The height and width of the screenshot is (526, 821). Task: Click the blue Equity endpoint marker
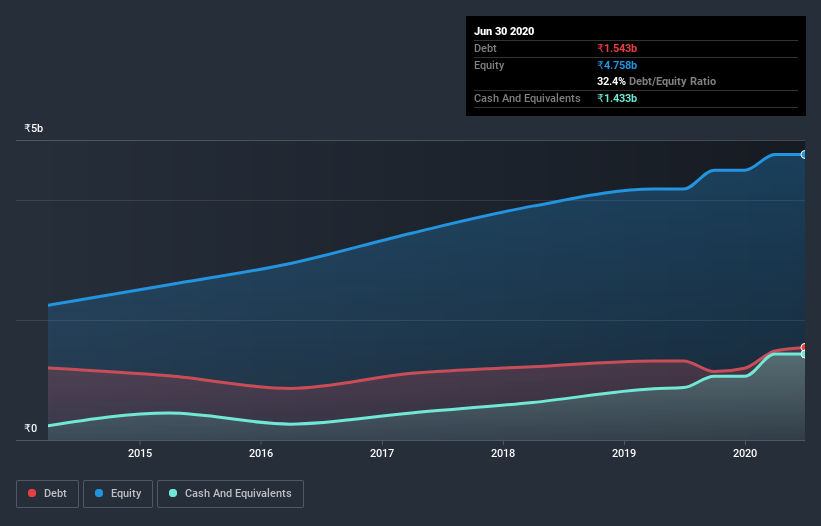click(804, 155)
